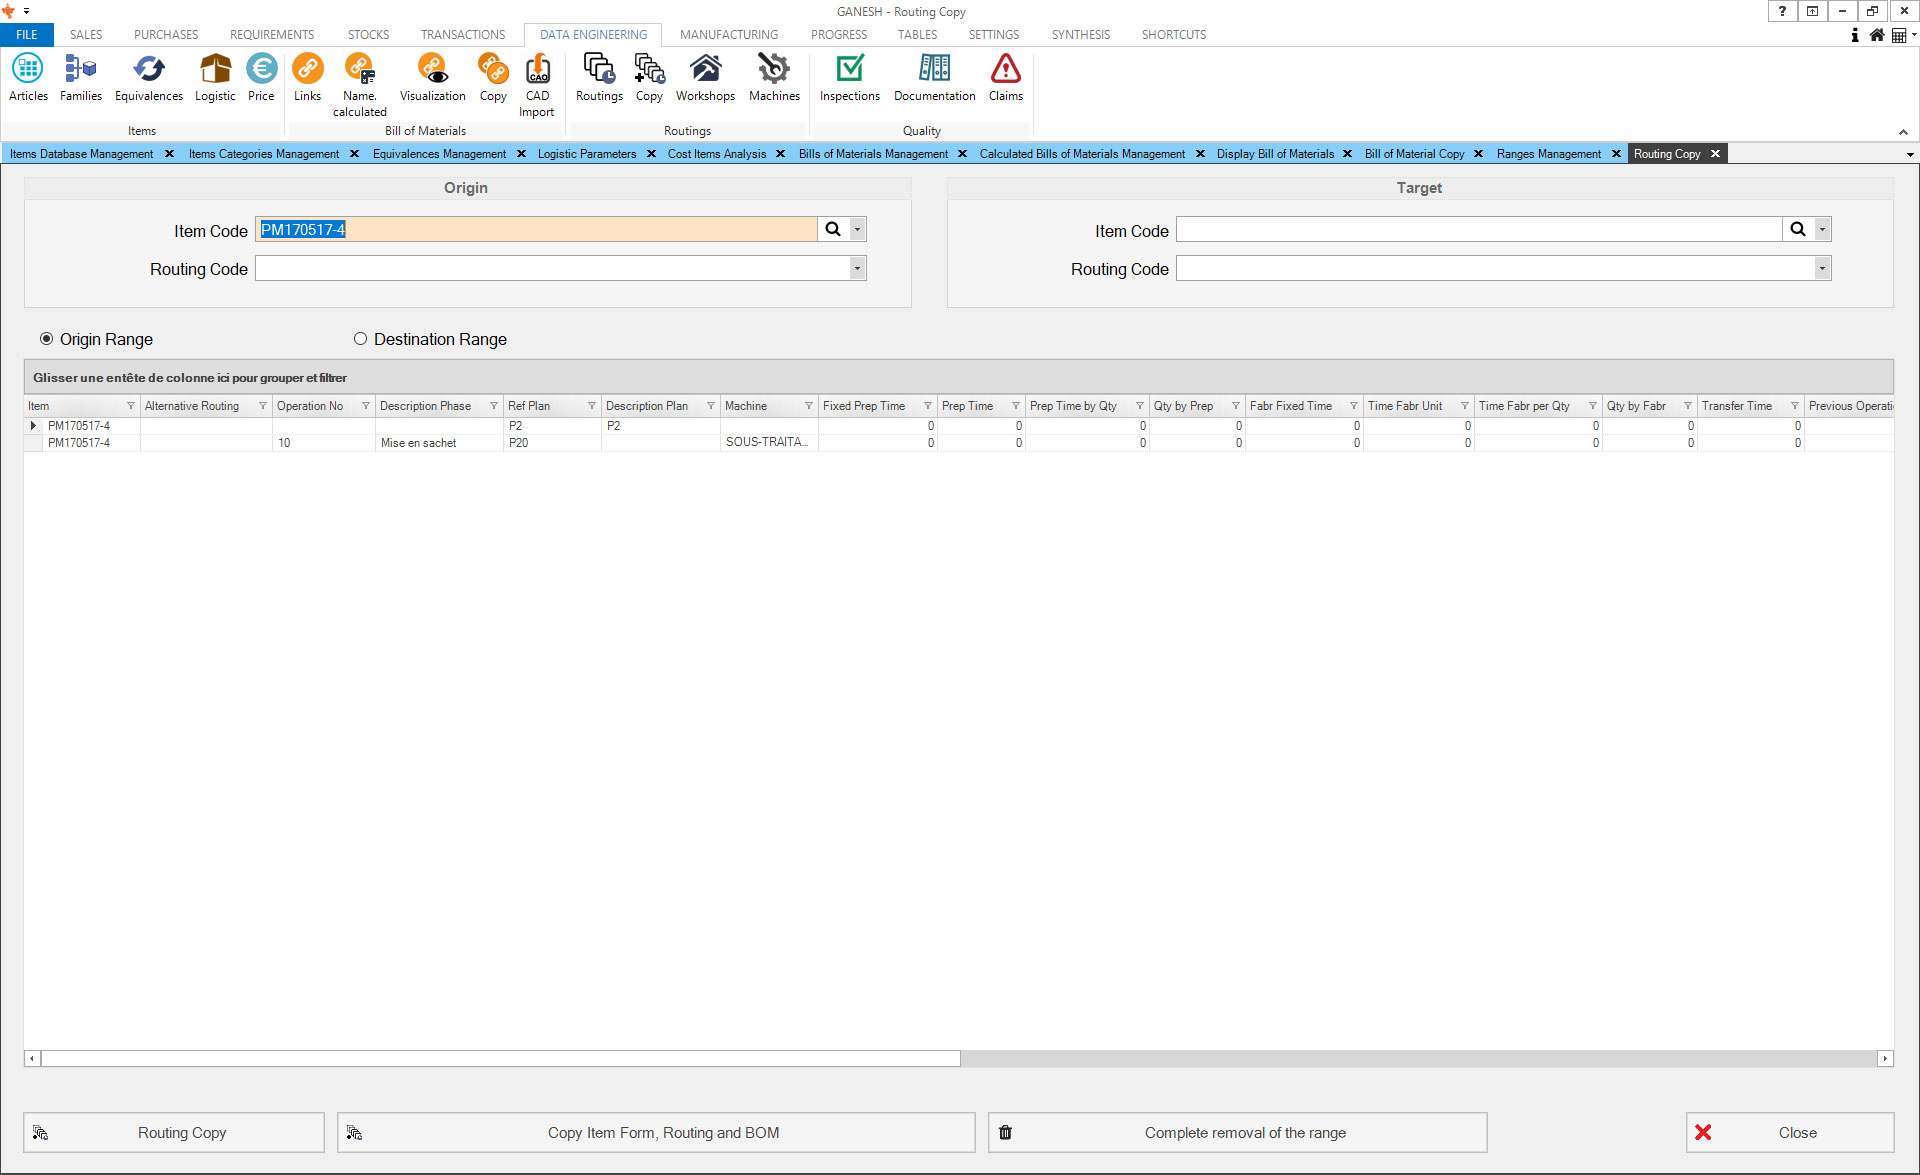Open the Target Item Code dropdown arrow
The width and height of the screenshot is (1920, 1175).
pos(1822,229)
